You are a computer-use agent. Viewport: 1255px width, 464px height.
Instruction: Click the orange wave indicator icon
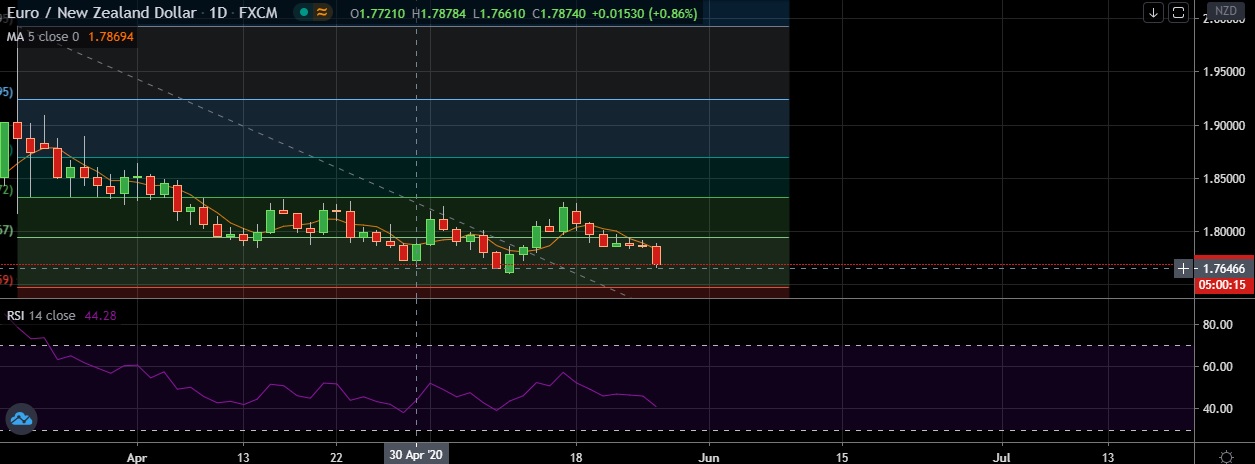click(322, 12)
